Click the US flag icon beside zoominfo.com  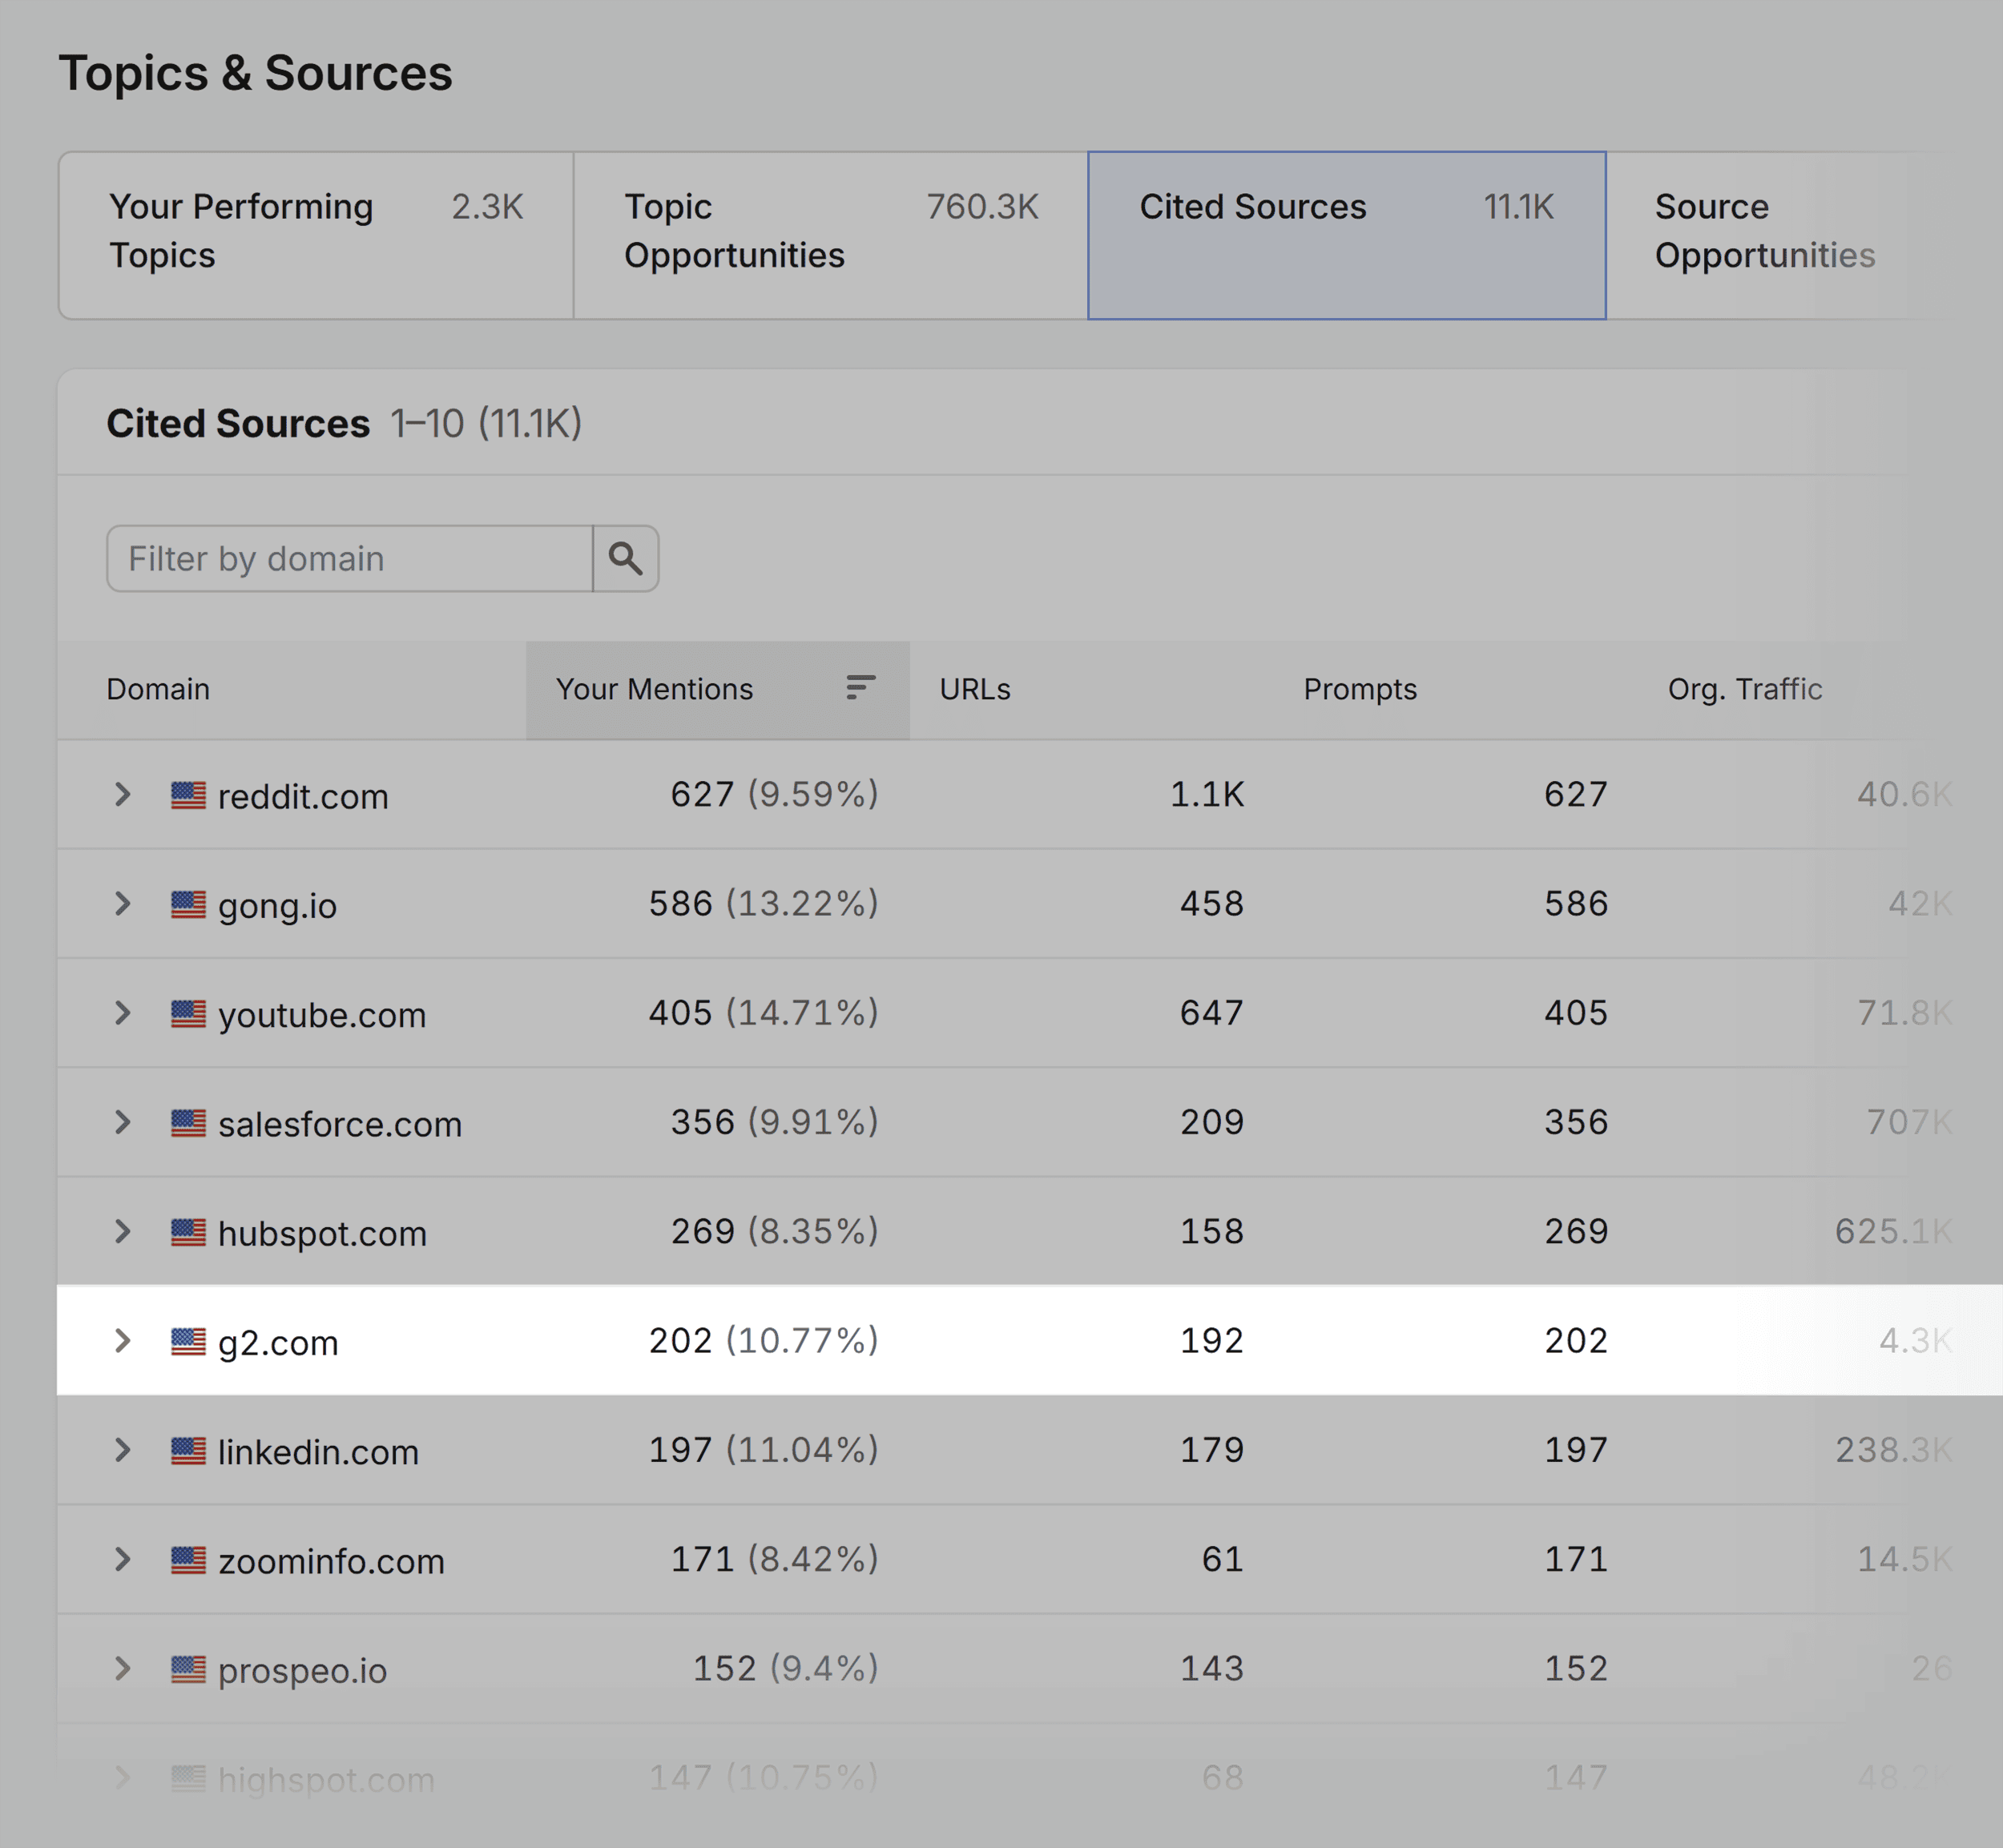[188, 1559]
